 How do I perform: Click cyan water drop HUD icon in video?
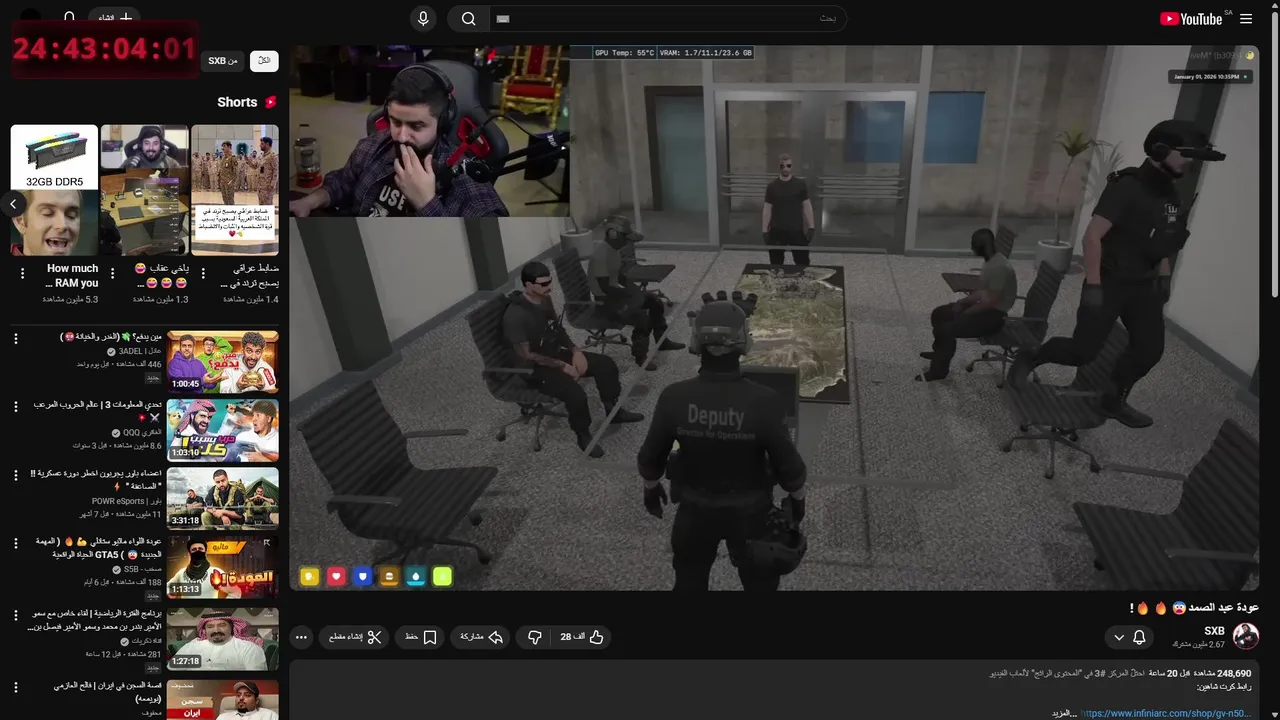[x=415, y=576]
